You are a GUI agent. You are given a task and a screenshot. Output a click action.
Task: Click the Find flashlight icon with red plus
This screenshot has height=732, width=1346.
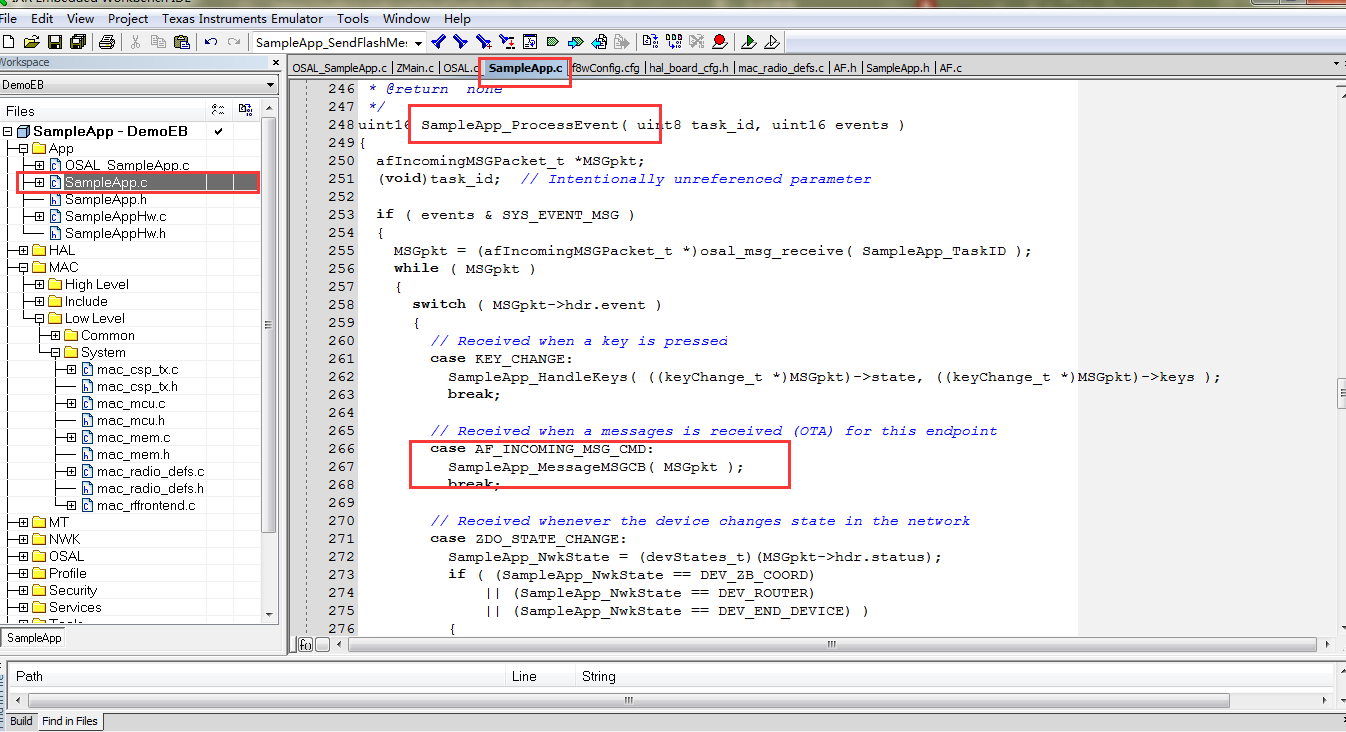[483, 42]
